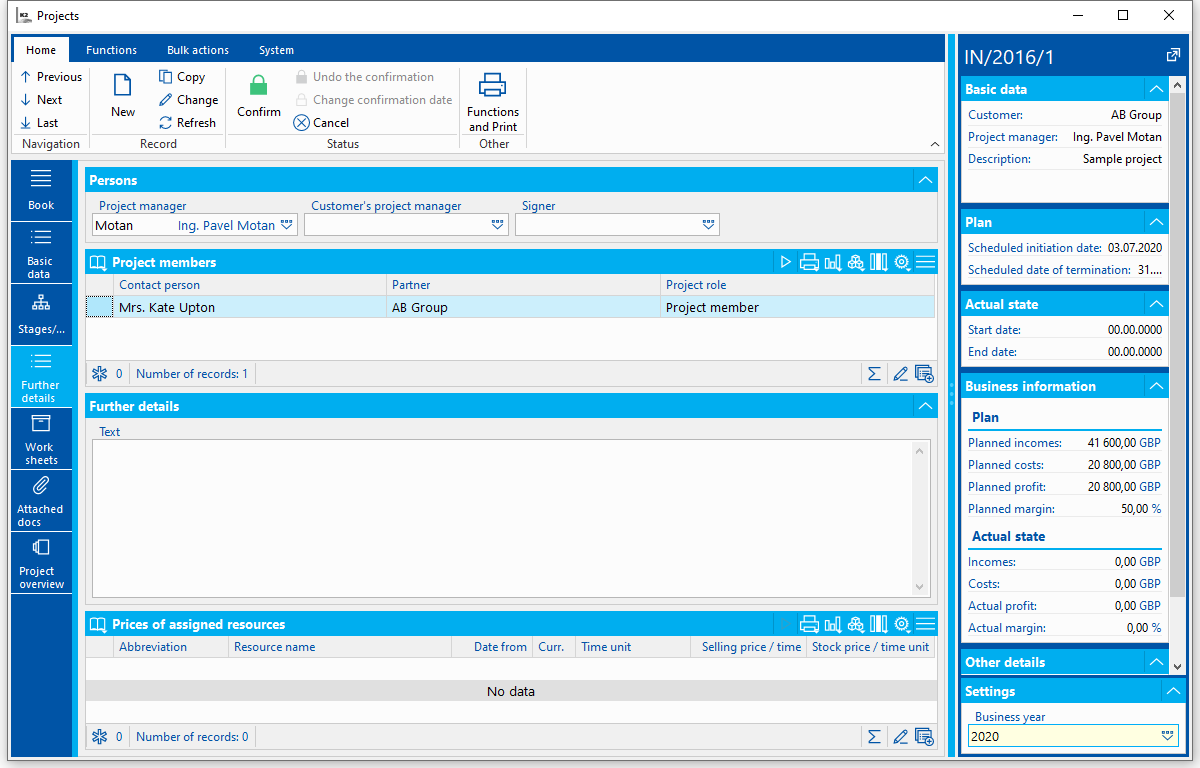
Task: Click snowflake icon under Project members table
Action: [x=99, y=374]
